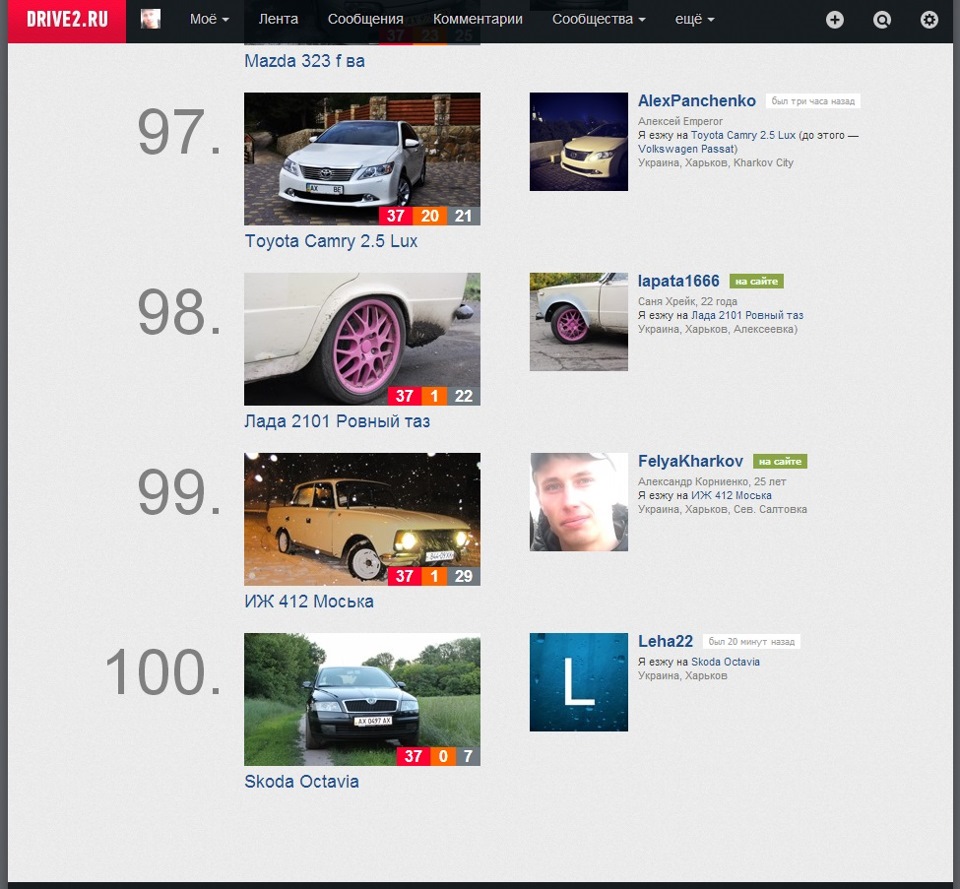
Task: Click FelyaKharkov's face avatar
Action: tap(579, 501)
